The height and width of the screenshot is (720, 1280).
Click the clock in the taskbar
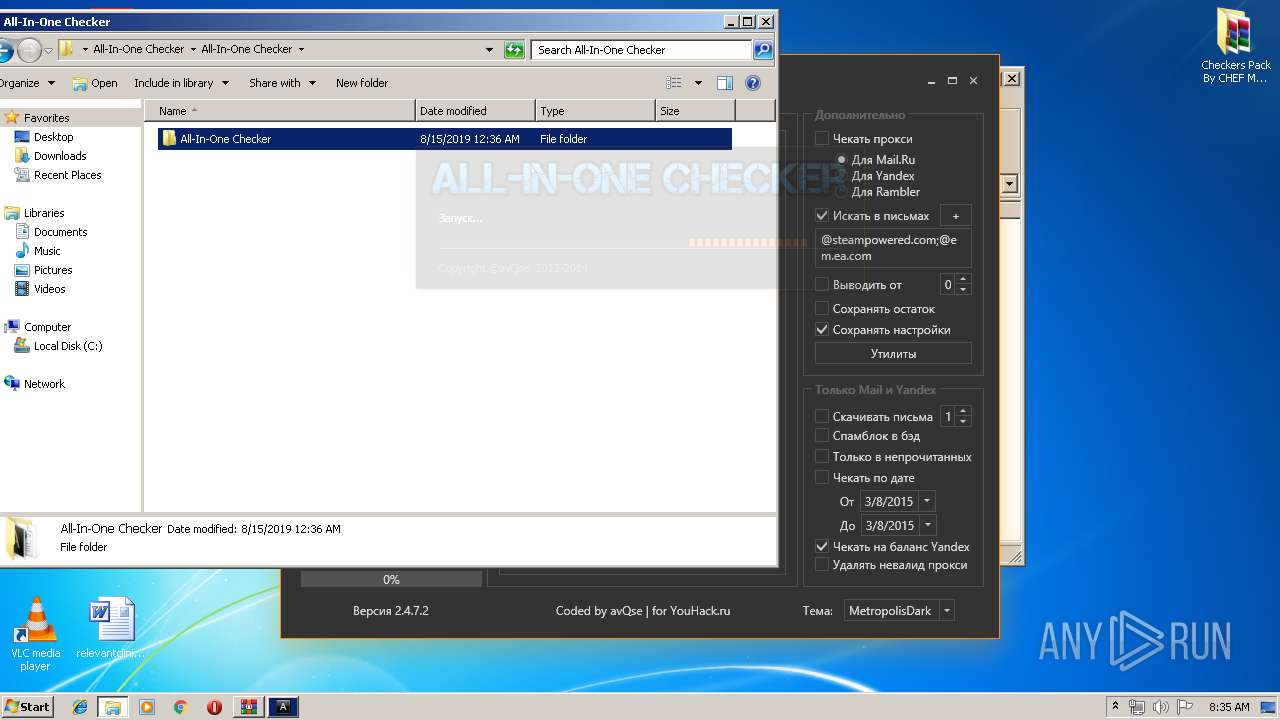(x=1228, y=707)
